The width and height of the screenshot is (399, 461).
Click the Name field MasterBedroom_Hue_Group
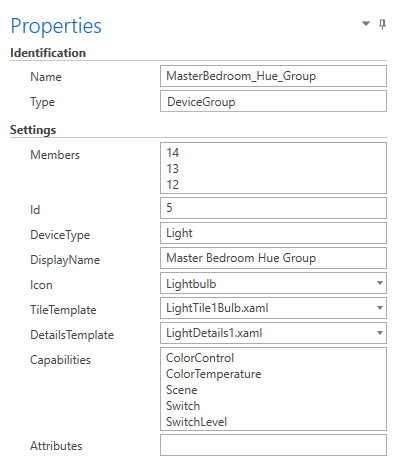[x=273, y=76]
